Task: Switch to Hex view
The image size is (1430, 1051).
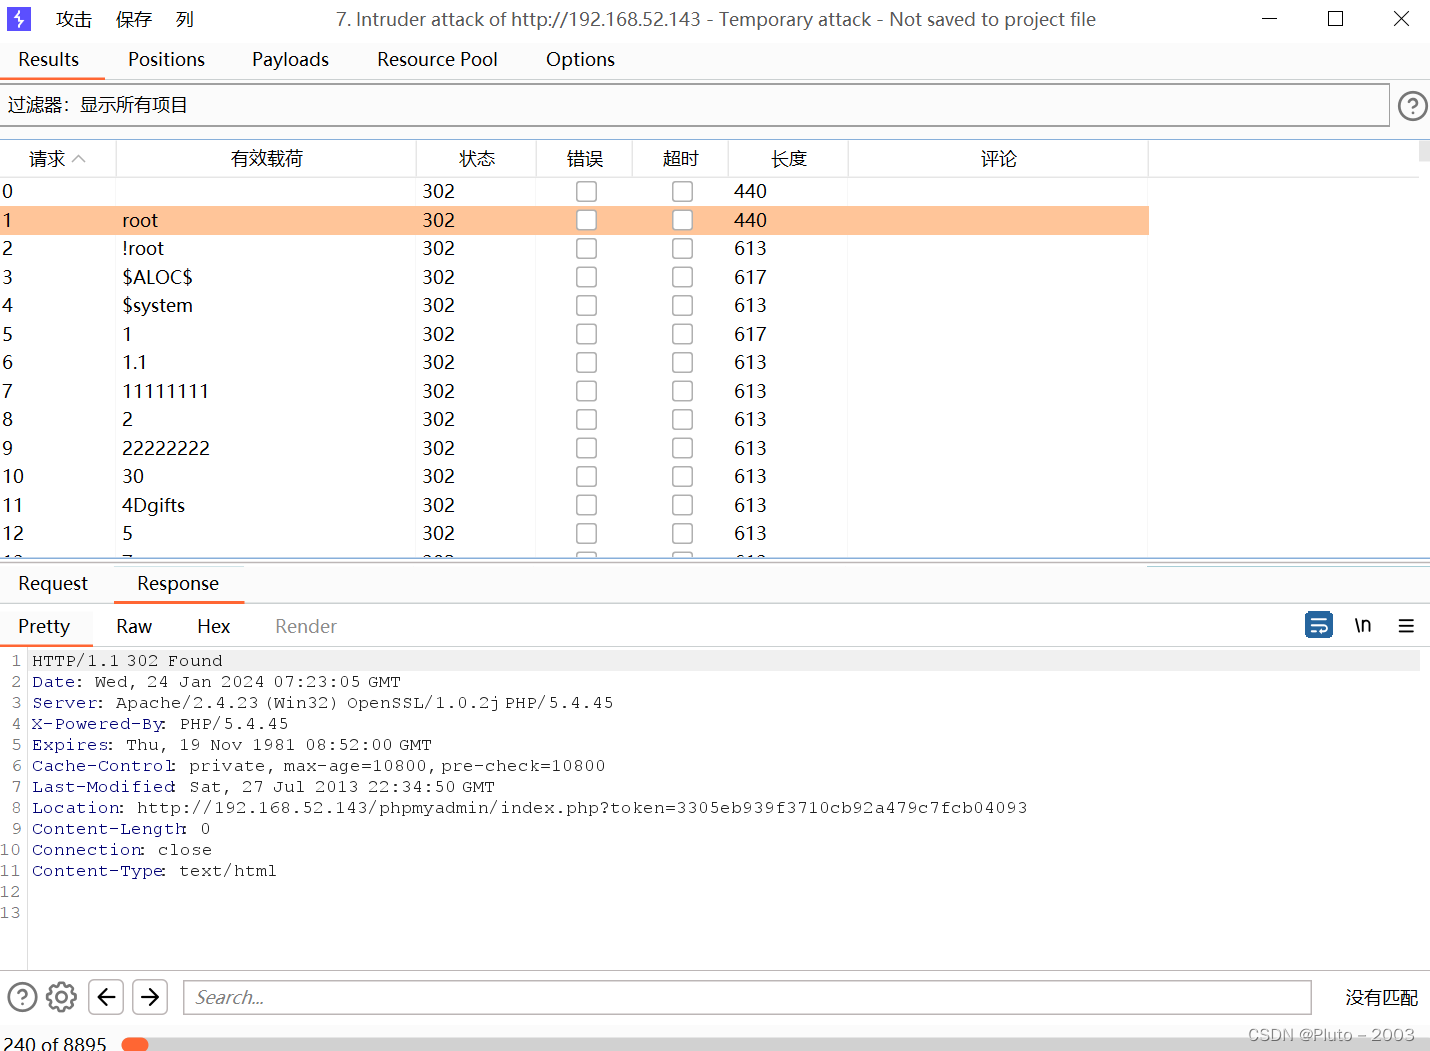Action: click(213, 627)
